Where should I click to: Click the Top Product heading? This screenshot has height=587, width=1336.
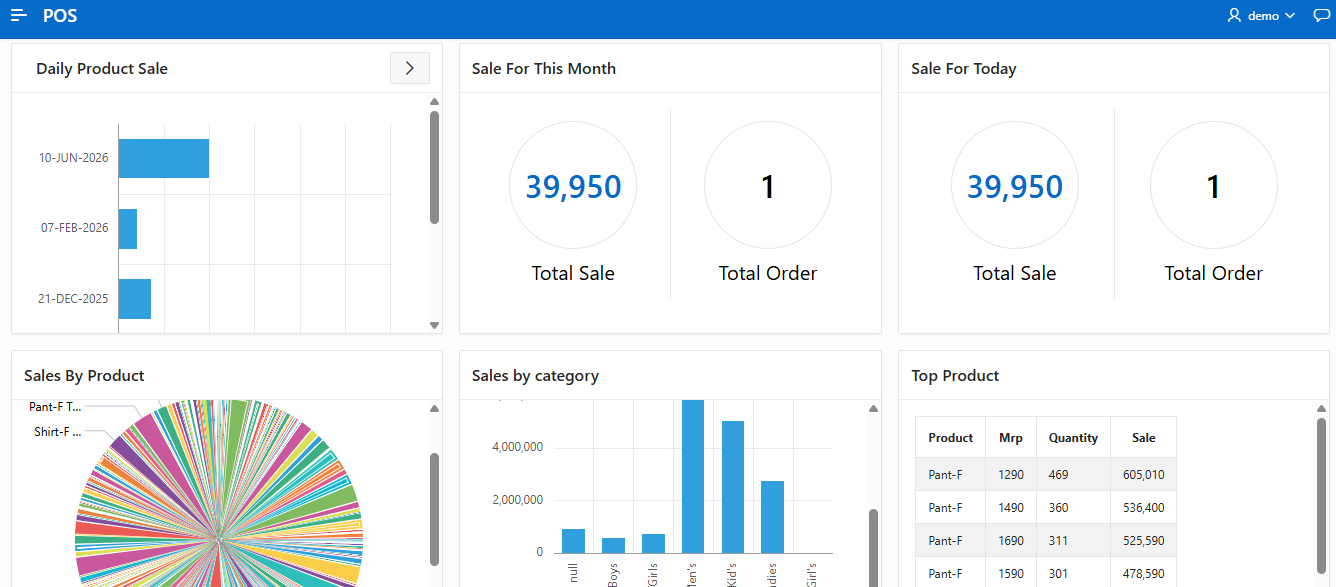pos(955,376)
